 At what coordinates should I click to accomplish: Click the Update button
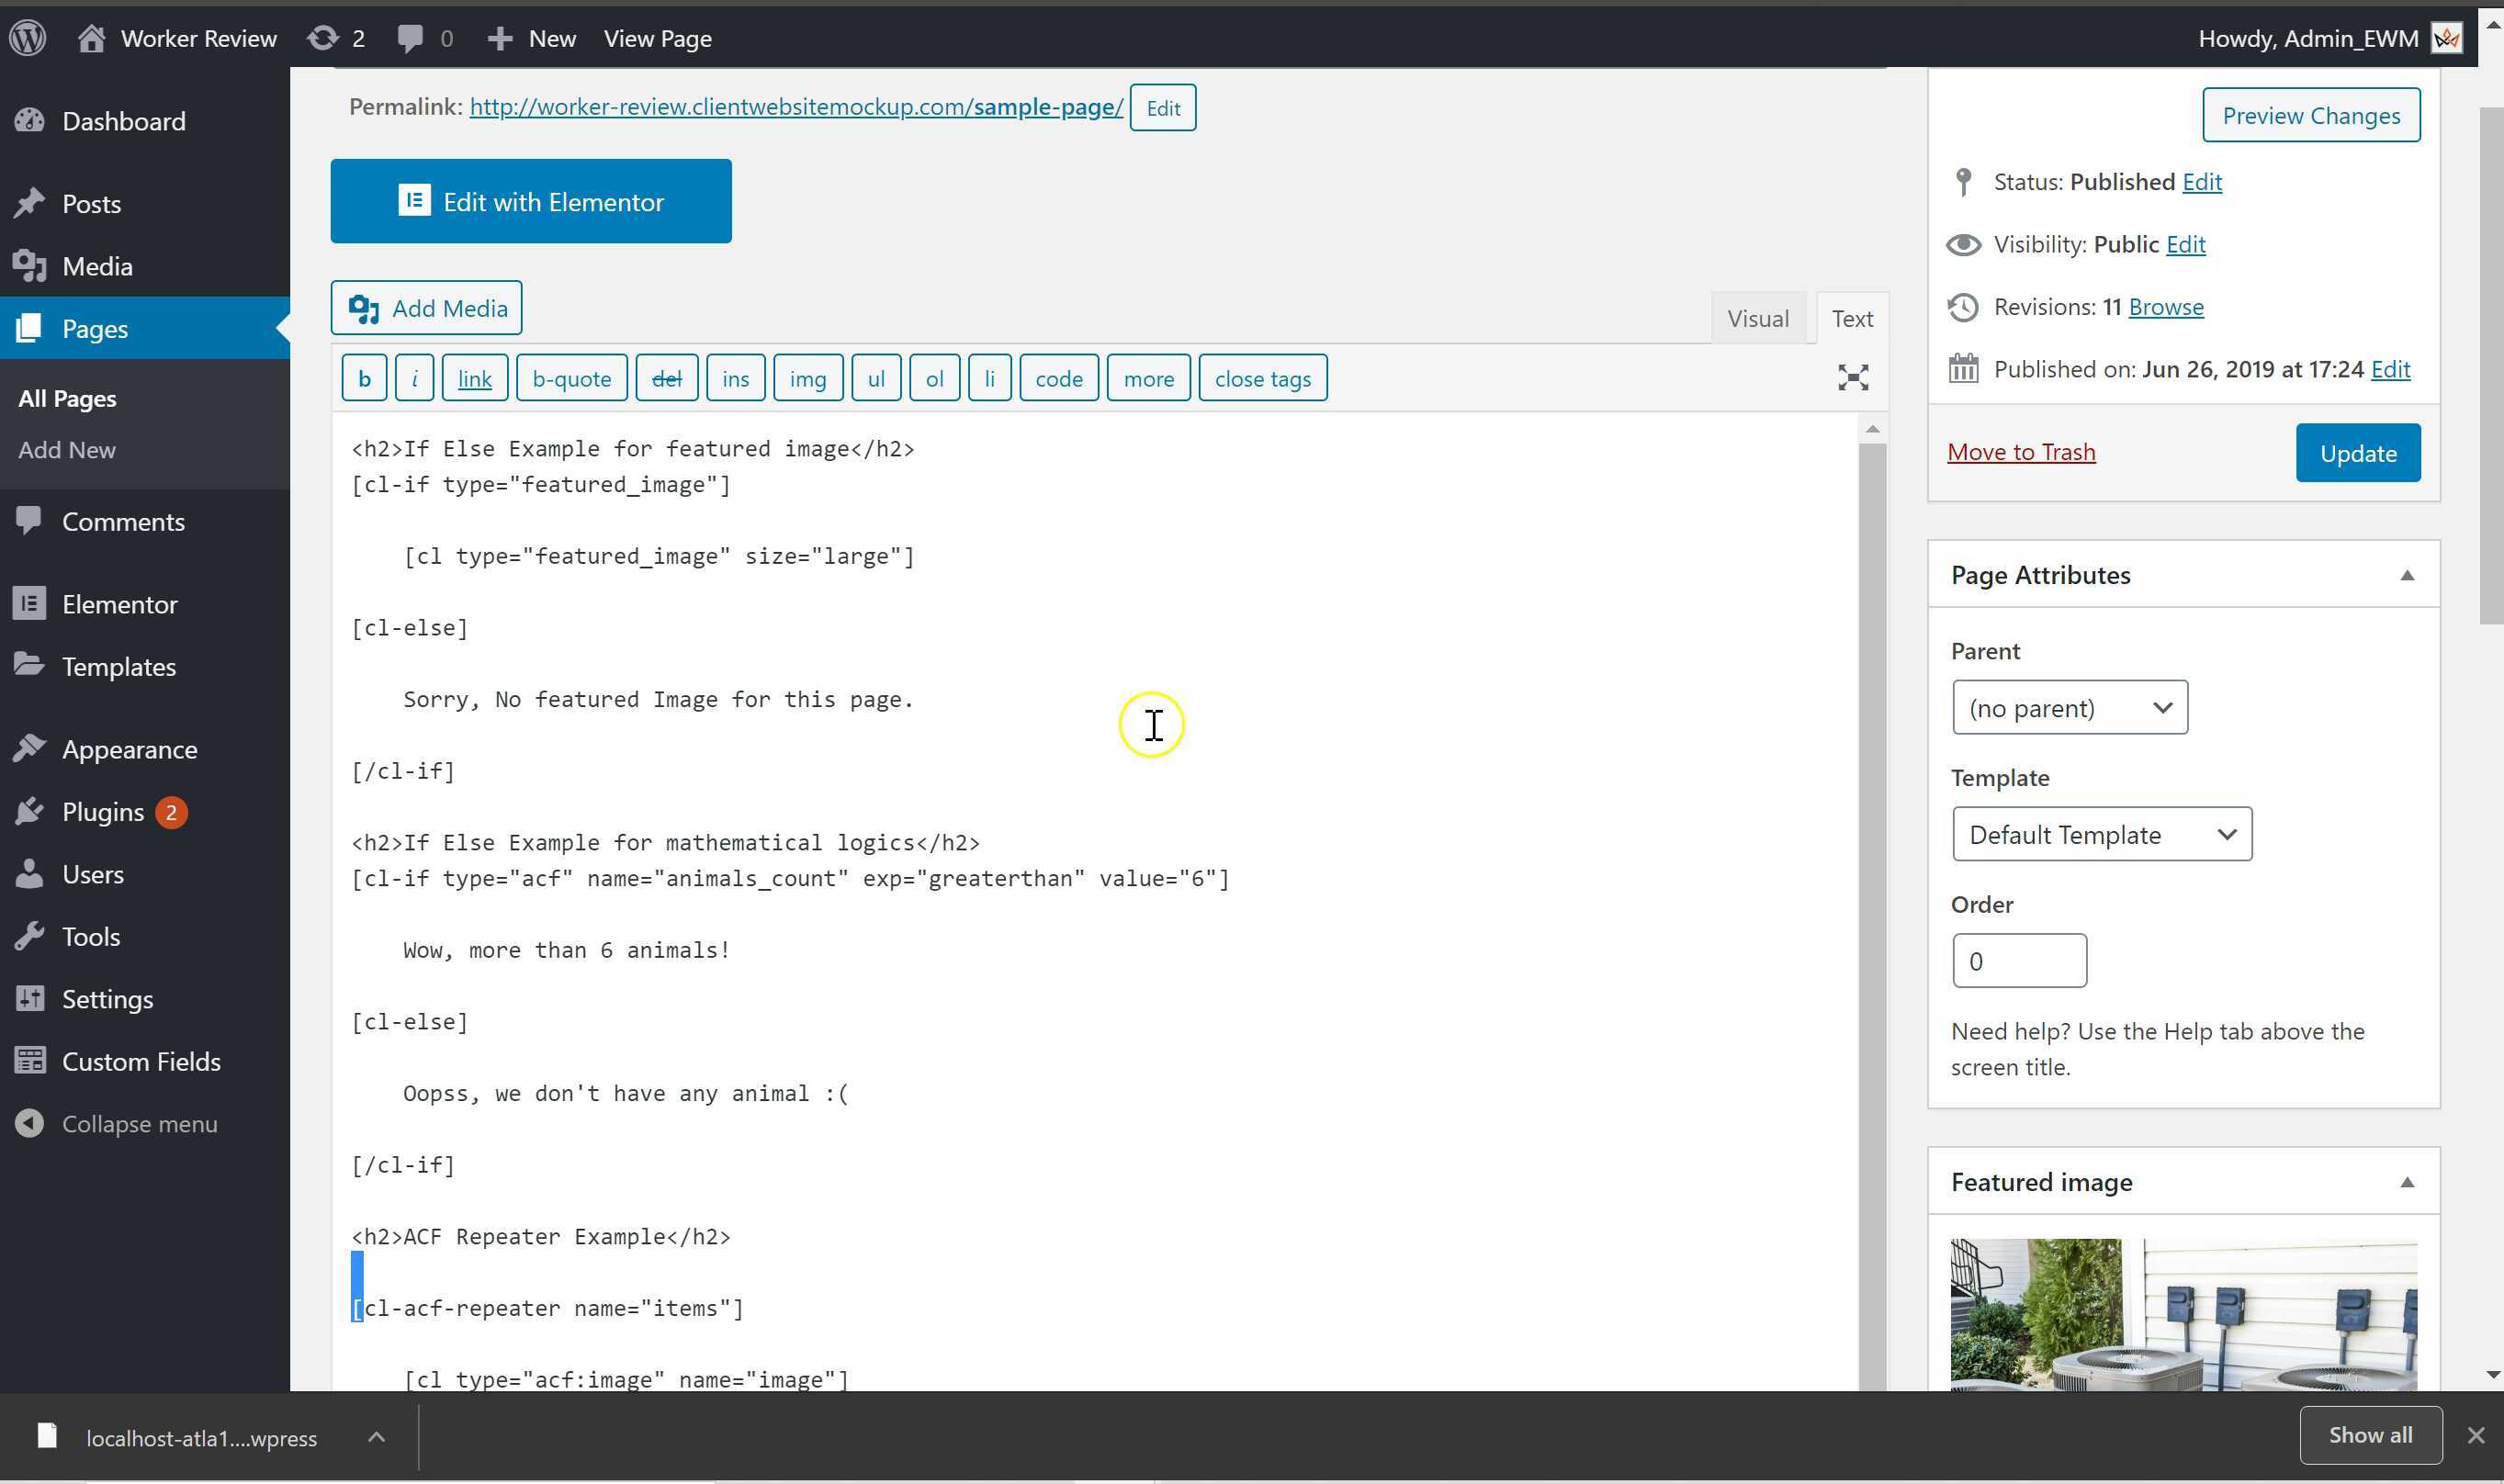pyautogui.click(x=2357, y=453)
